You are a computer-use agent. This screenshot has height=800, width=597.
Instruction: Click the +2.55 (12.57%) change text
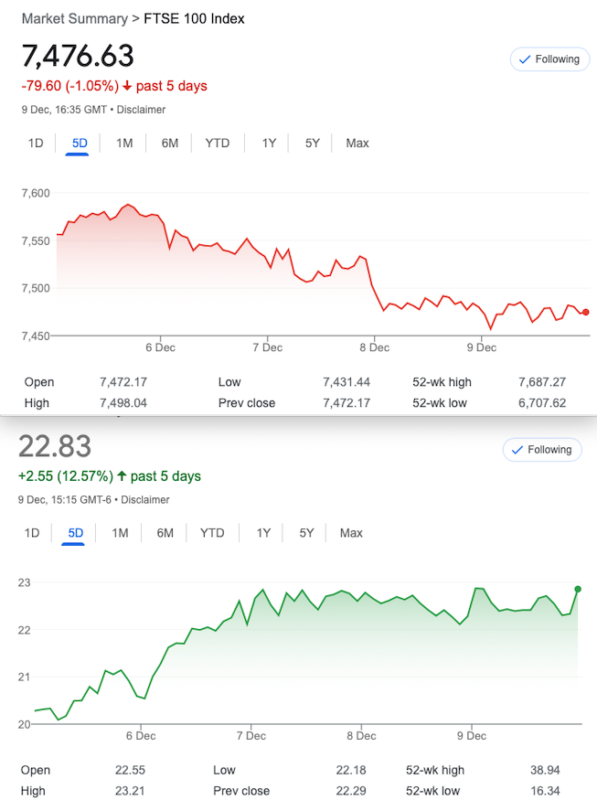pos(66,477)
